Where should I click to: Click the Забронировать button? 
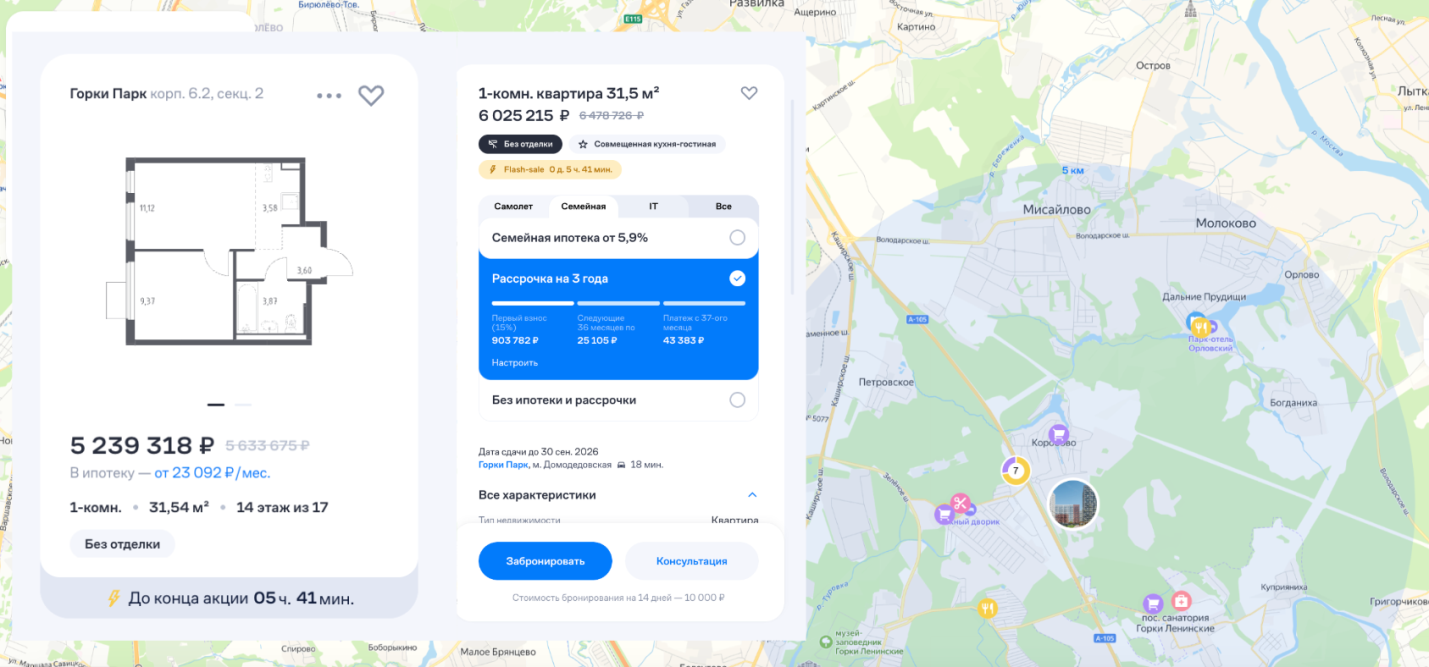pyautogui.click(x=545, y=561)
